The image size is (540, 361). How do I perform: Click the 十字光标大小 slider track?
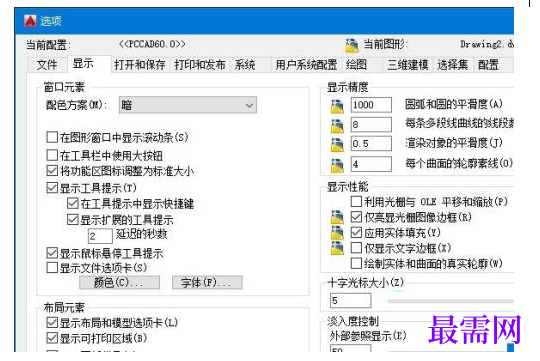(450, 301)
